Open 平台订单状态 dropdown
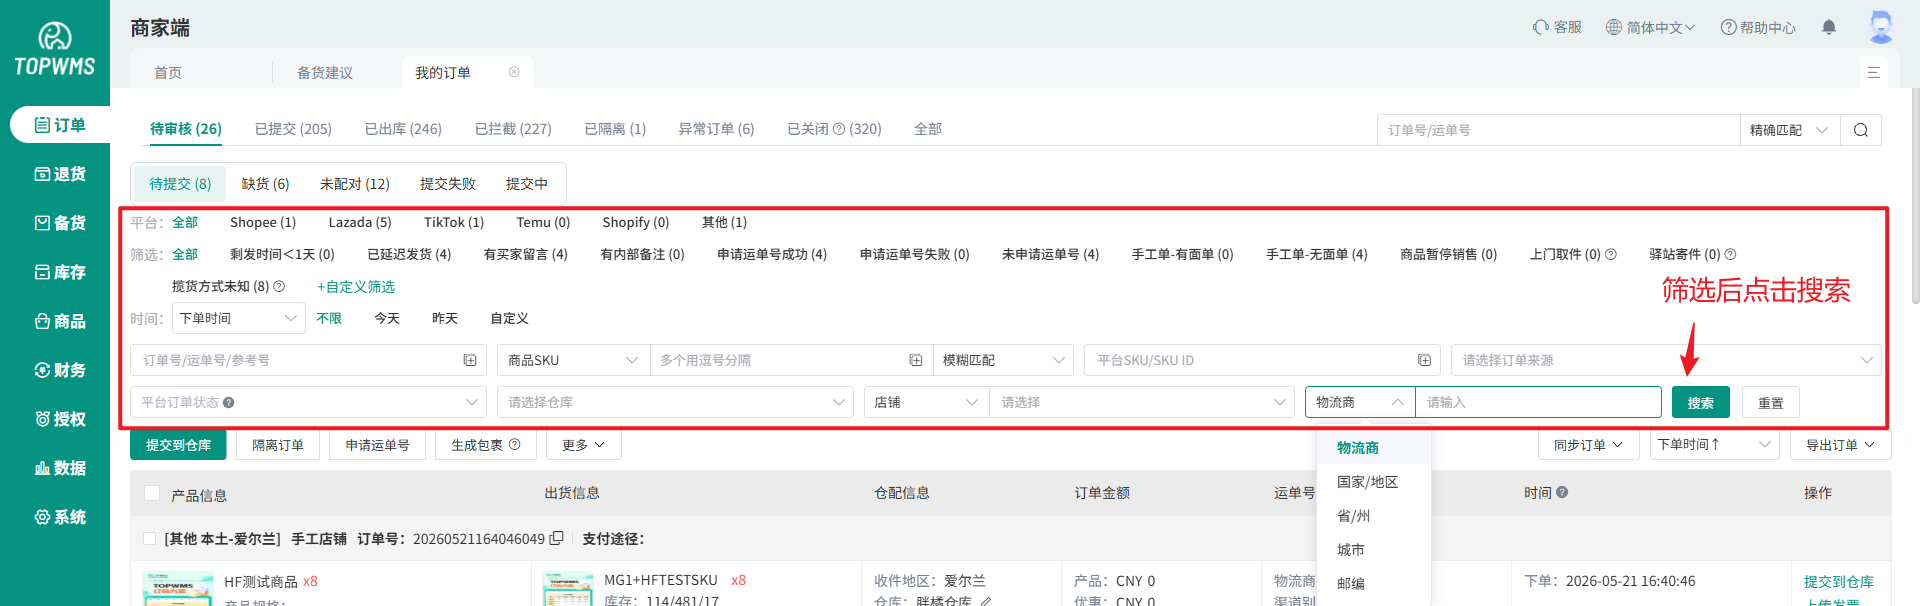Screen dimensions: 1920x606 (308, 402)
